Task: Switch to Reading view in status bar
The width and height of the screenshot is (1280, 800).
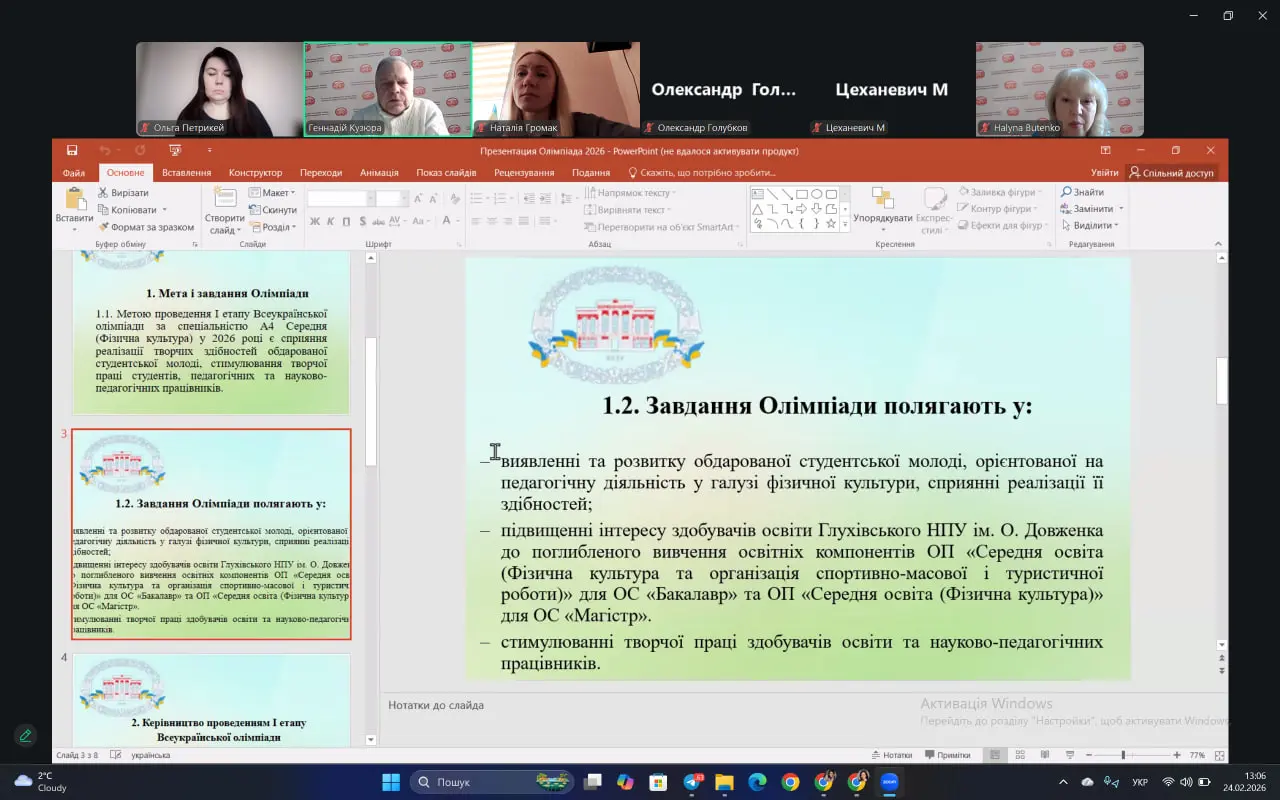Action: coord(1045,755)
